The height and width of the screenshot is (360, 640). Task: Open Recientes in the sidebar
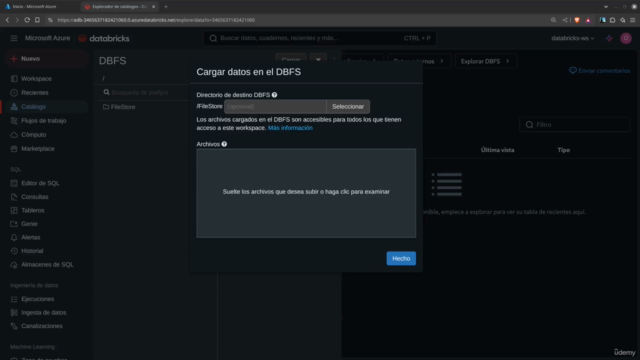coord(35,93)
